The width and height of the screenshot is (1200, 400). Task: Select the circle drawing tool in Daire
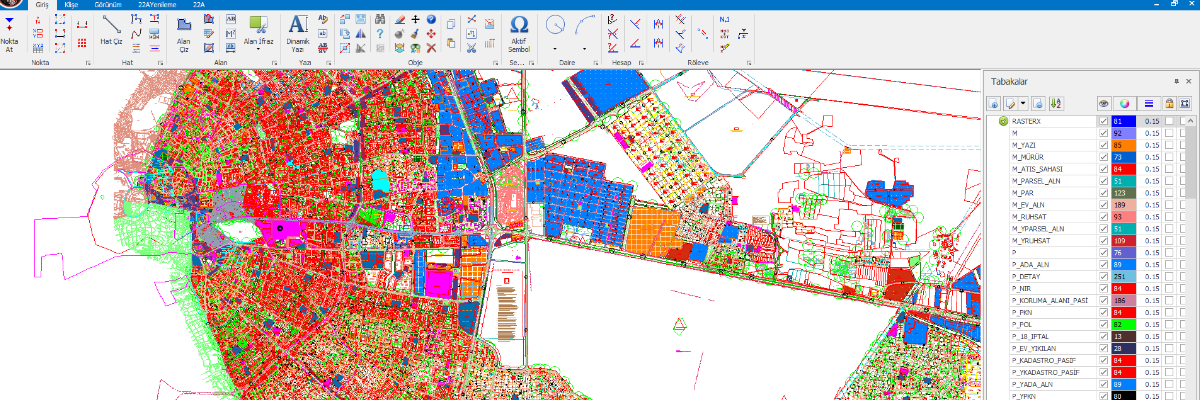[555, 25]
